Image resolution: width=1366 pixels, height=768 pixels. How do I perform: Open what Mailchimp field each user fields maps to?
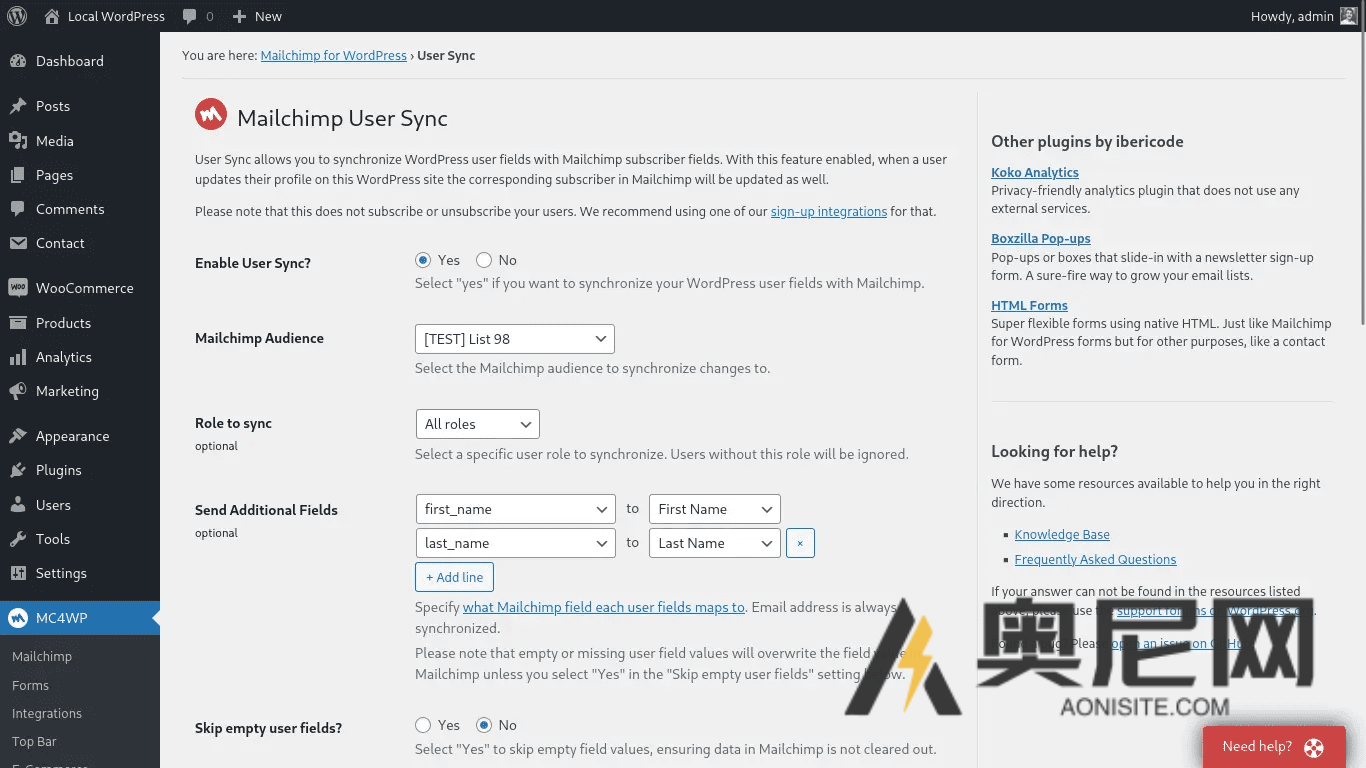604,607
